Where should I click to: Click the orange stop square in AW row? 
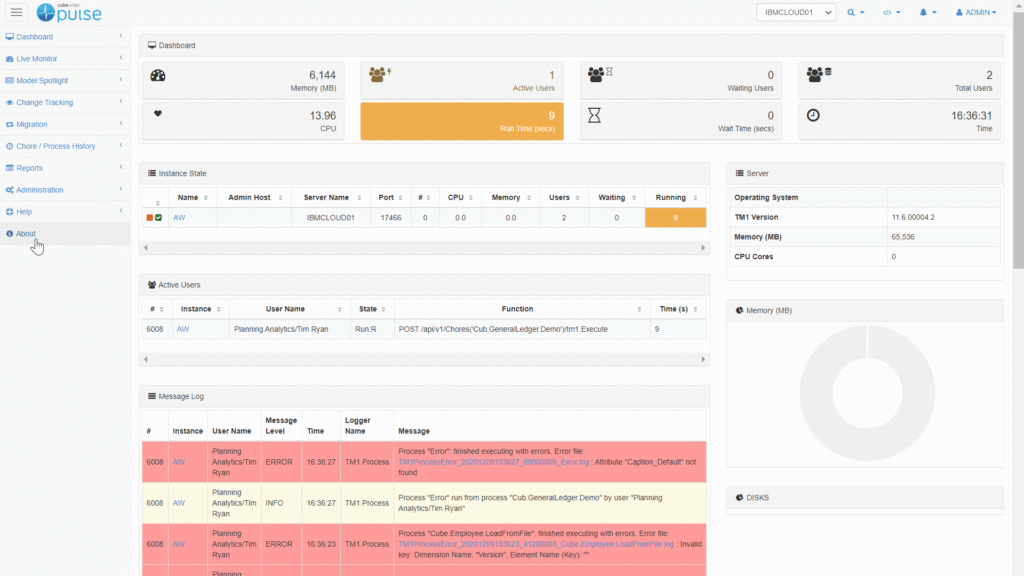(150, 217)
